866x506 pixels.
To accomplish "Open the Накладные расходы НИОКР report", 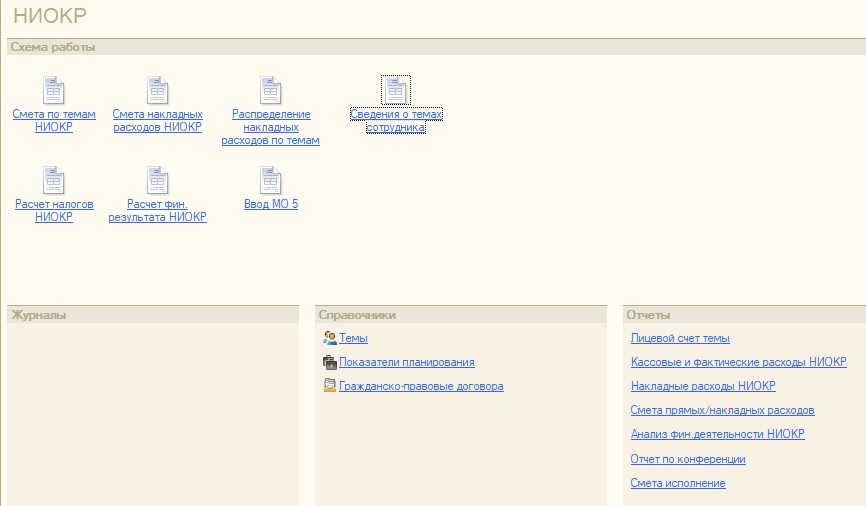I will [x=703, y=387].
